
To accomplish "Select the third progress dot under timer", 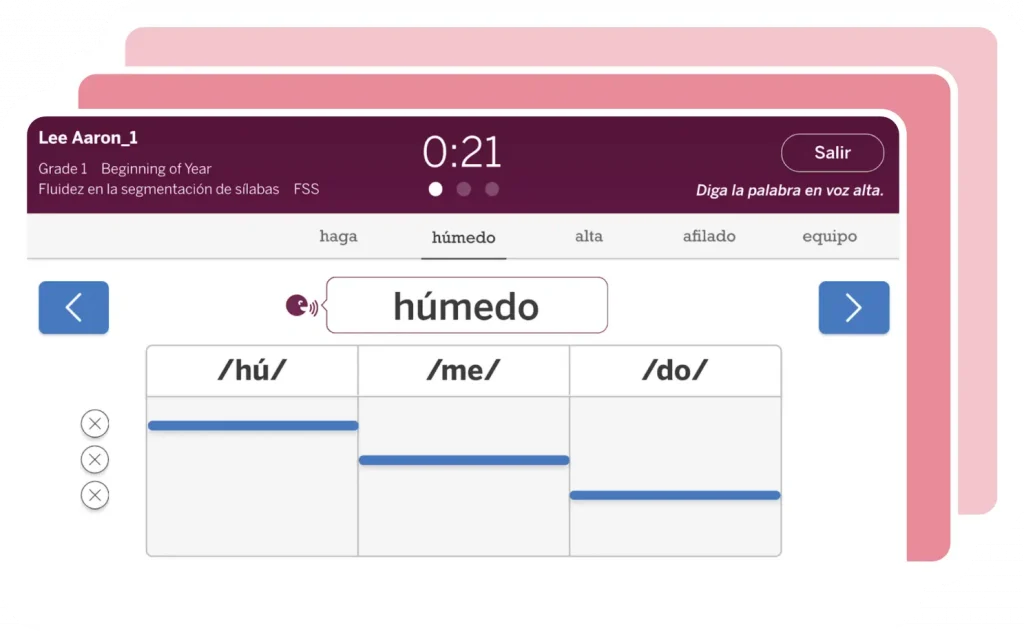I will tap(491, 189).
